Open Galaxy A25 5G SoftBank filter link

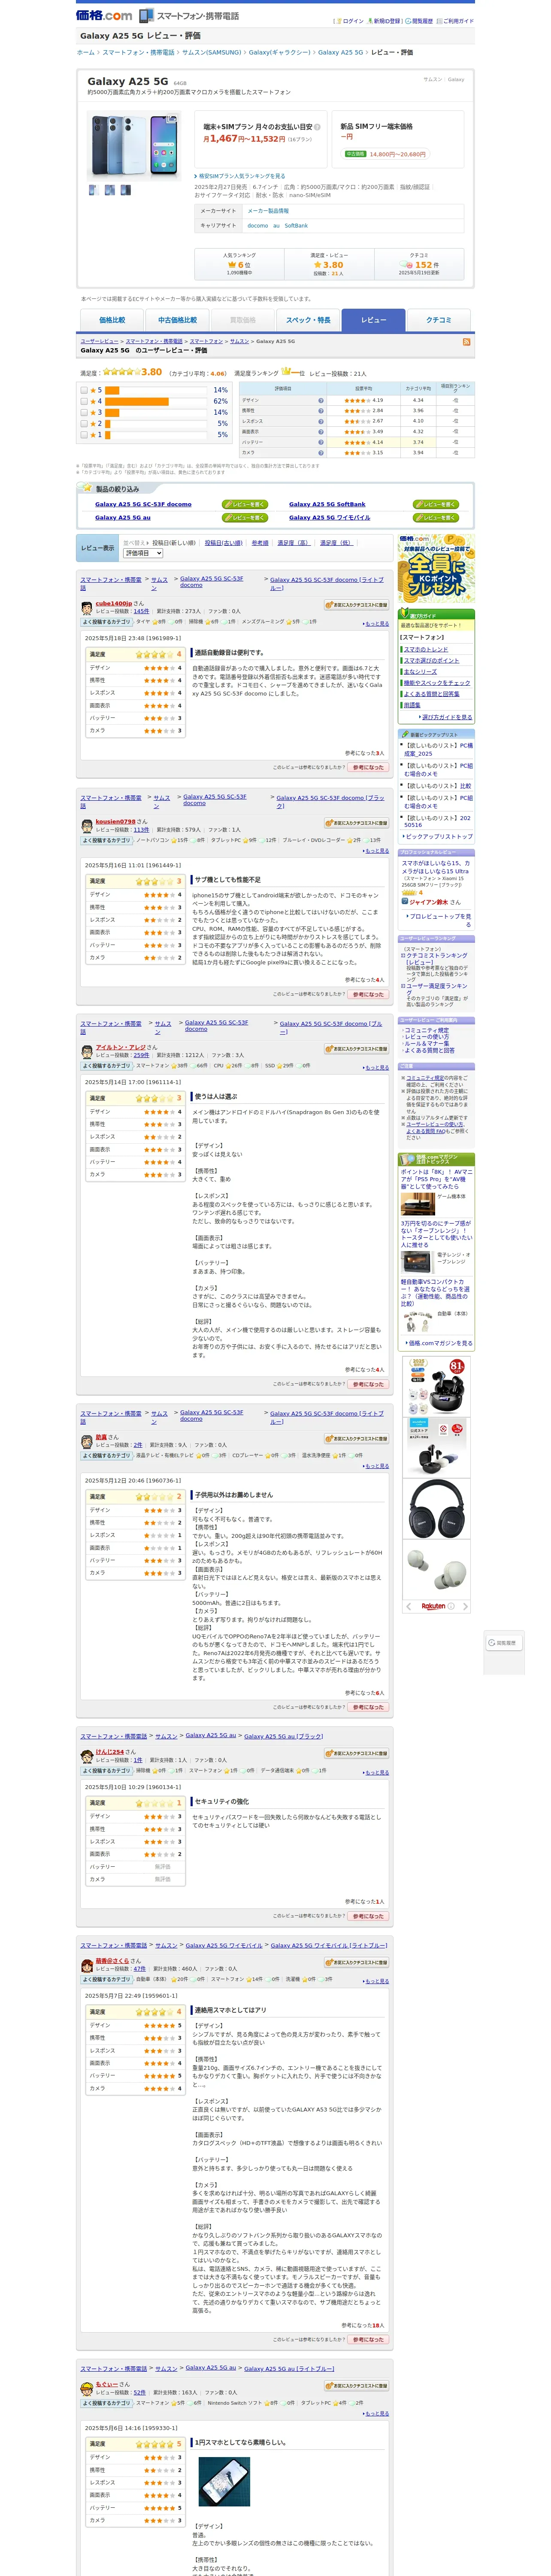(327, 505)
